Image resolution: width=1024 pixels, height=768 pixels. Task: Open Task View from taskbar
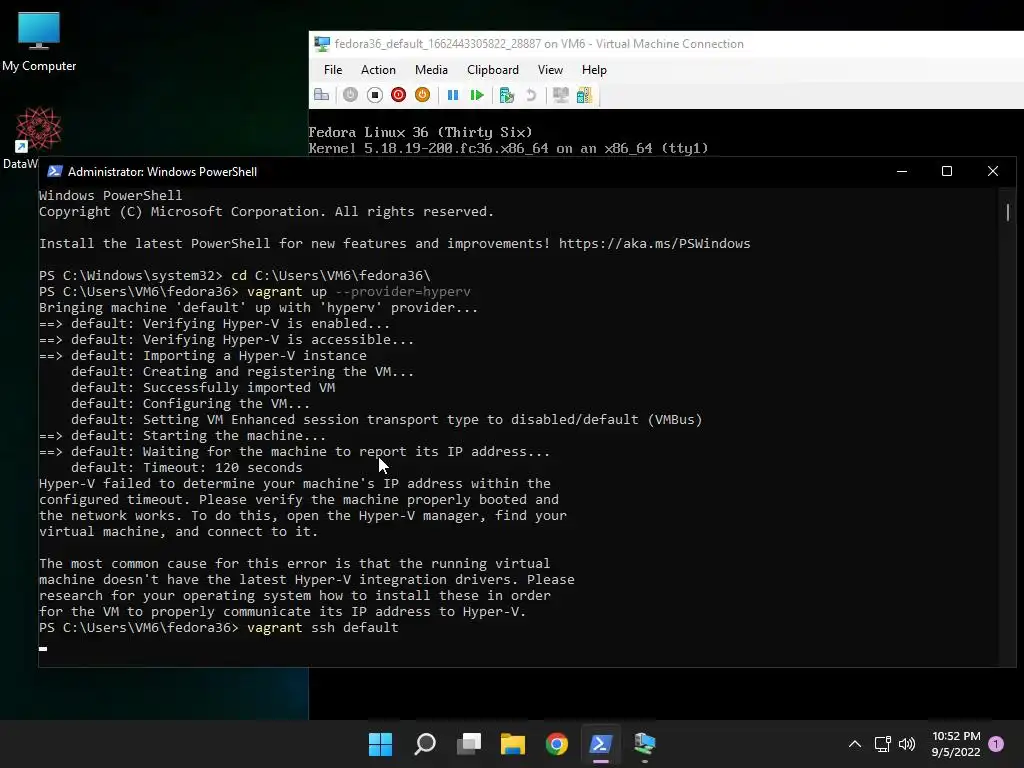pyautogui.click(x=469, y=744)
